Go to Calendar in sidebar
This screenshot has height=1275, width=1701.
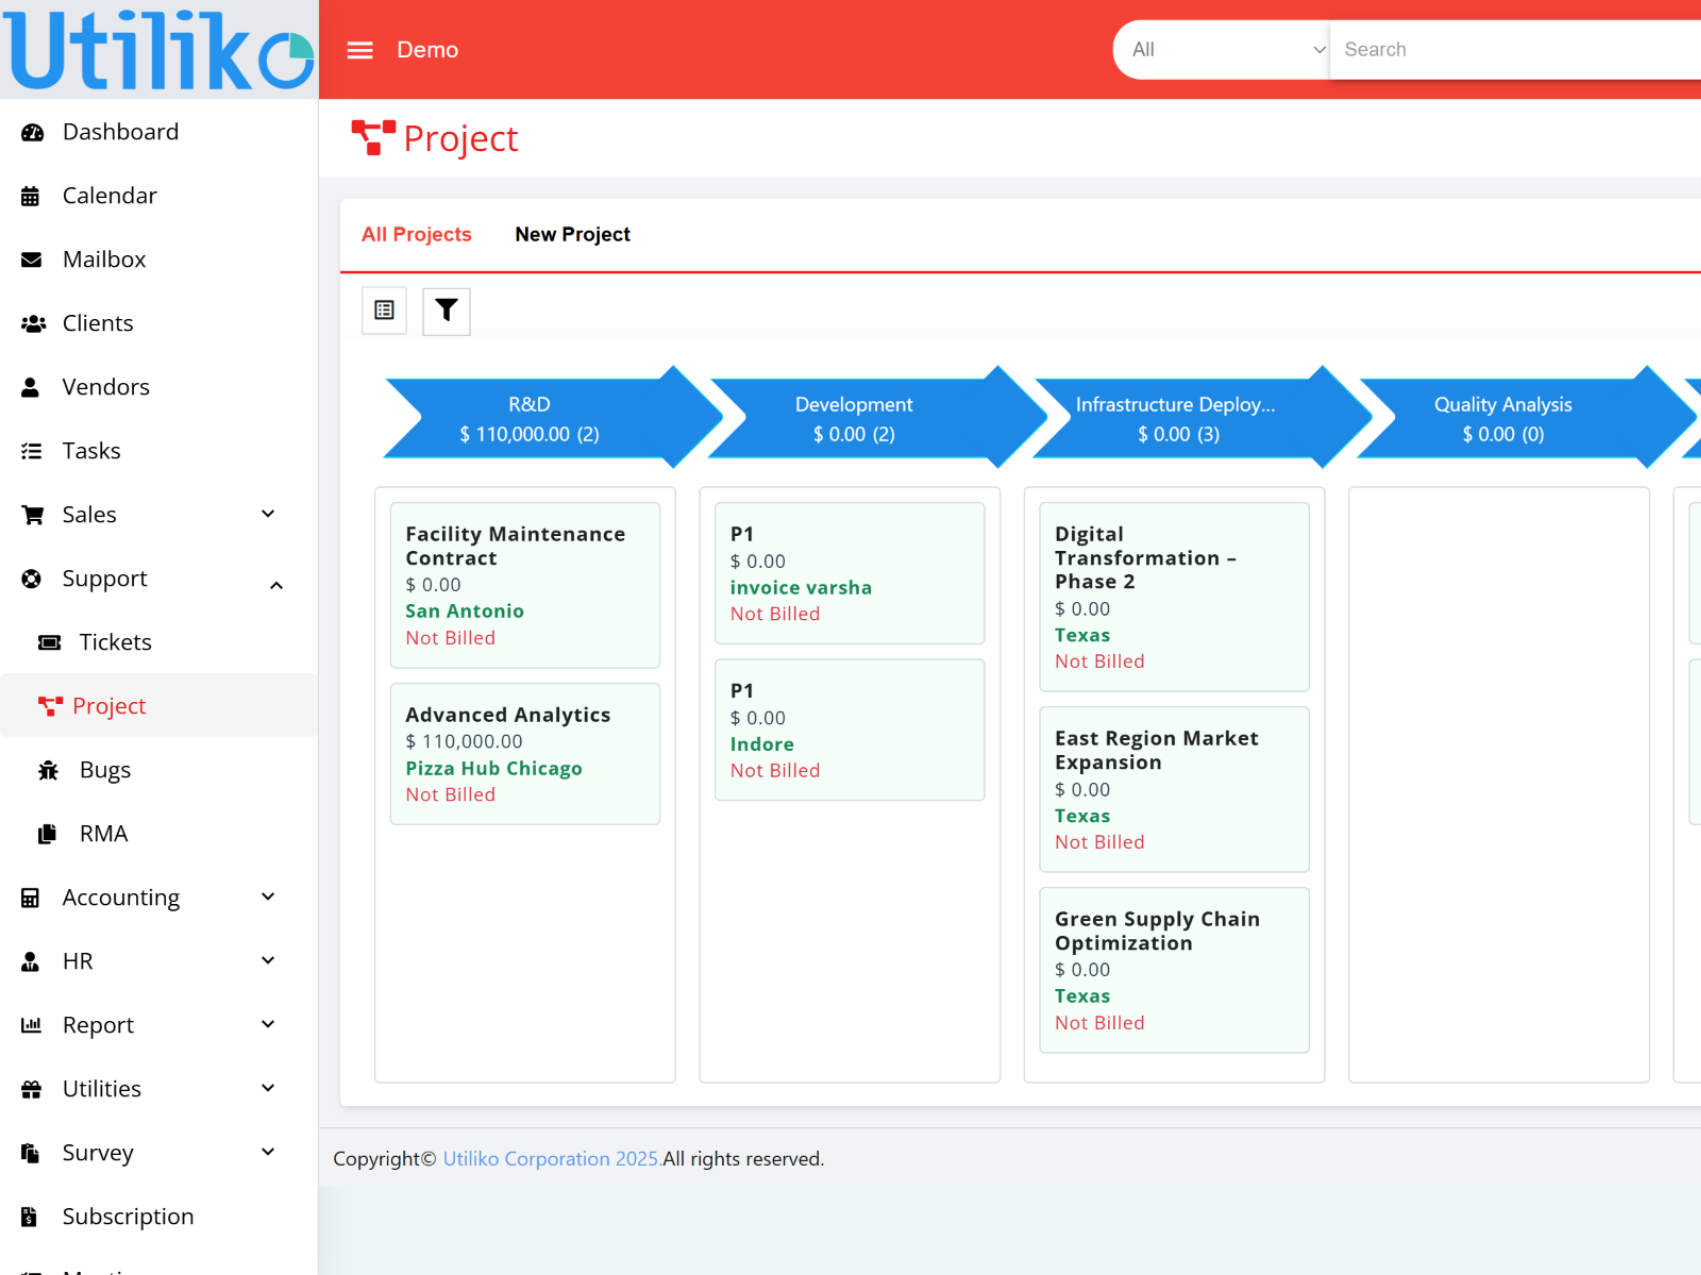pos(109,196)
